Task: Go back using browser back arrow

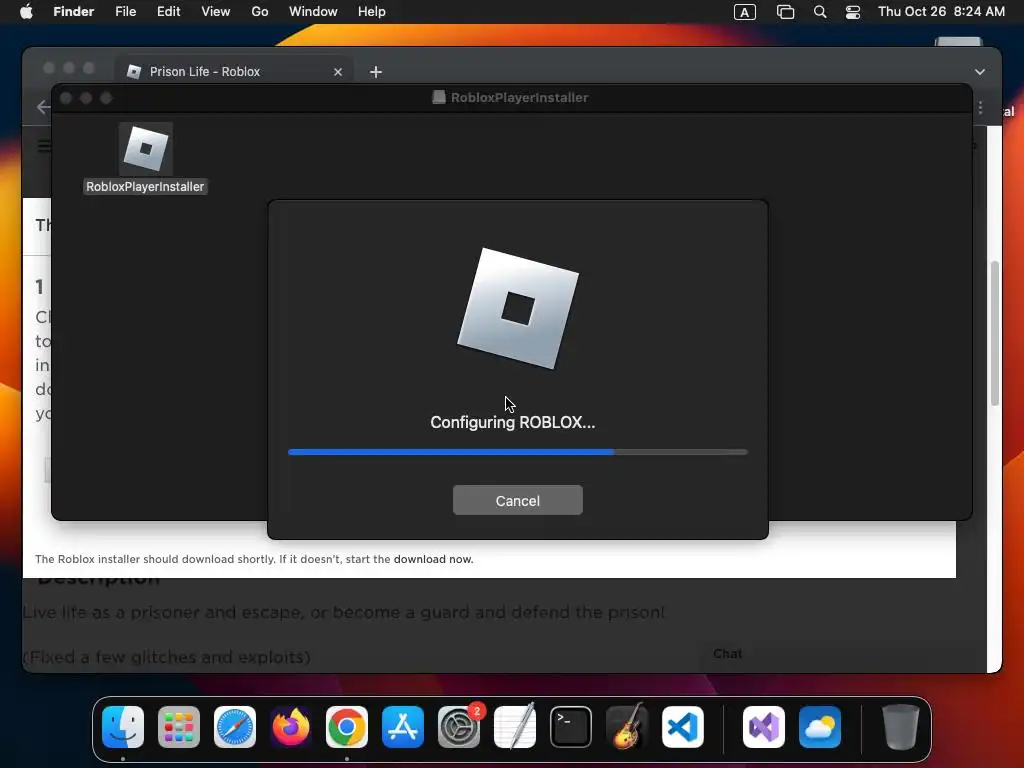Action: click(43, 107)
